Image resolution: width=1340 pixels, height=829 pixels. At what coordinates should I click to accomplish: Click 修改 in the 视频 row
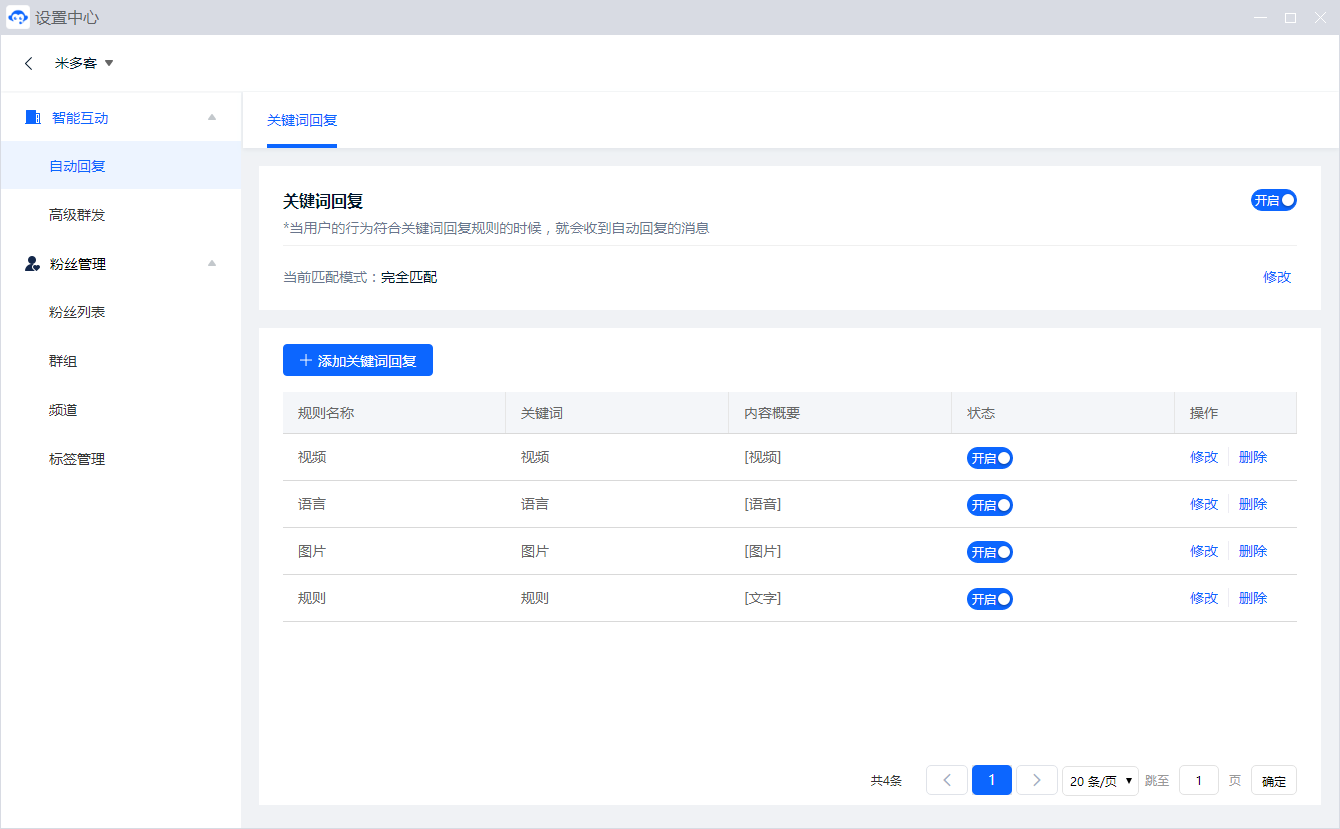(1204, 457)
